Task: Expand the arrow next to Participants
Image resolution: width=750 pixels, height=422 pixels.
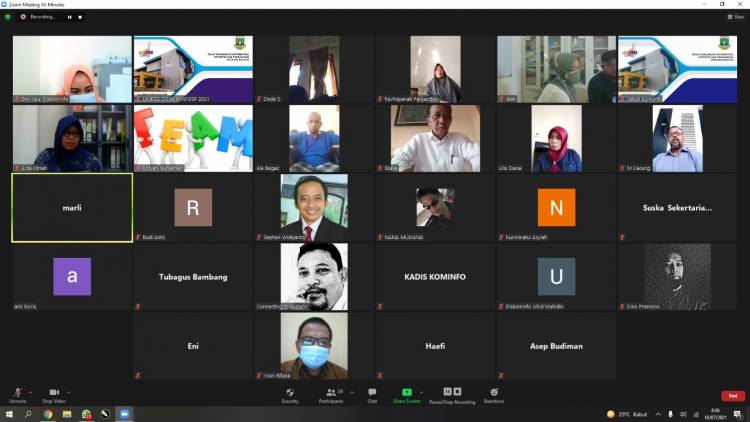Action: [352, 392]
